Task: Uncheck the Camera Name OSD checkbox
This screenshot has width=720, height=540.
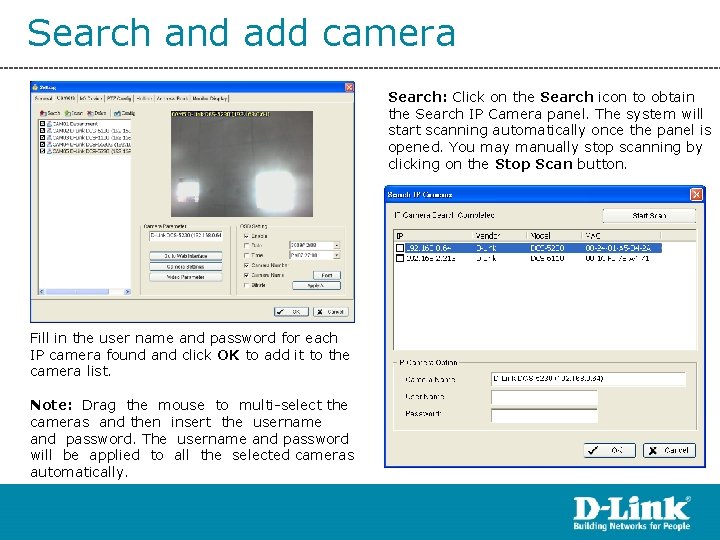Action: click(x=247, y=275)
